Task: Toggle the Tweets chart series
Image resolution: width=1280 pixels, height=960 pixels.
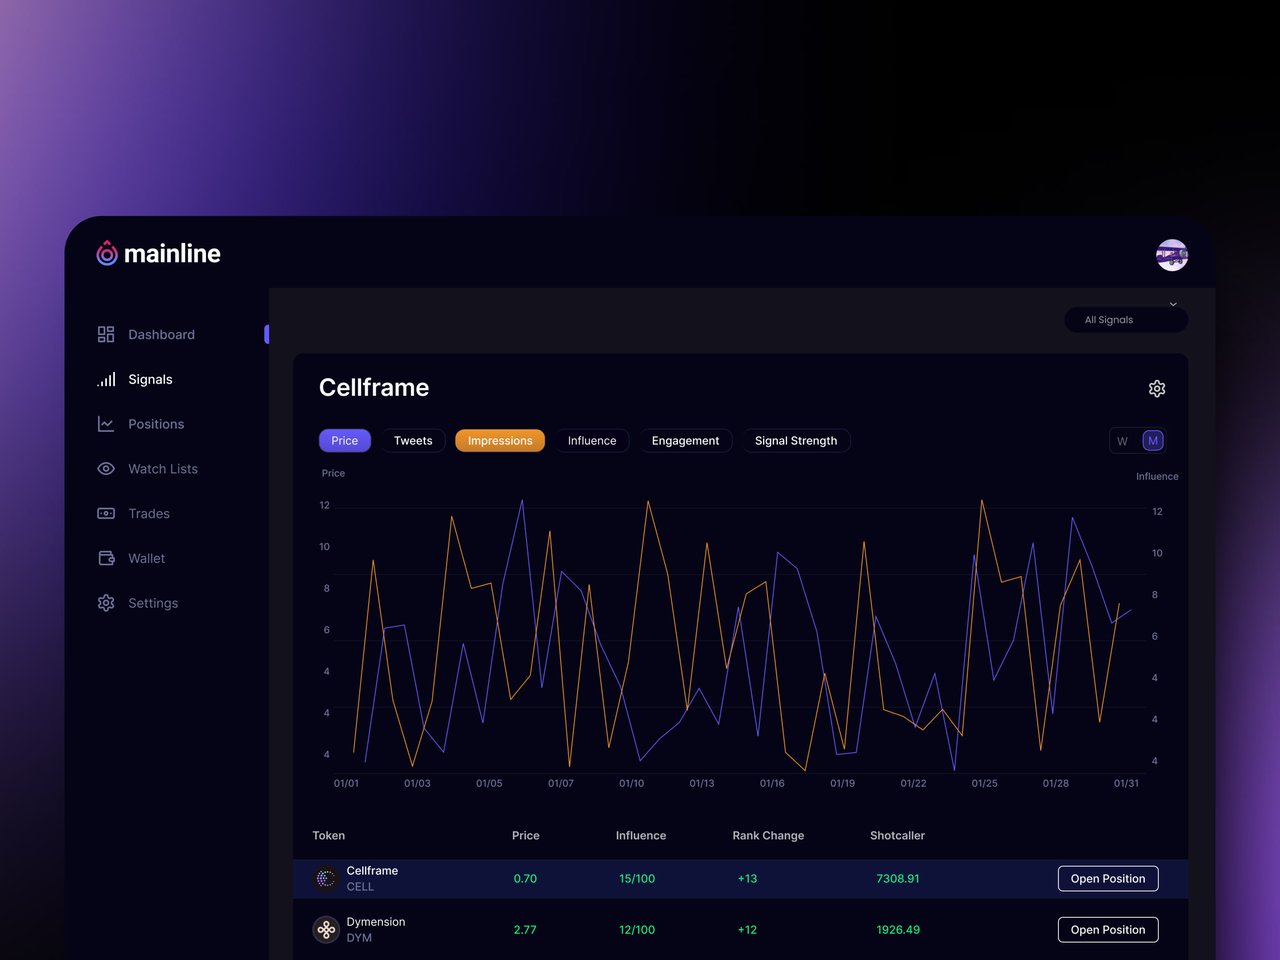Action: 413,441
